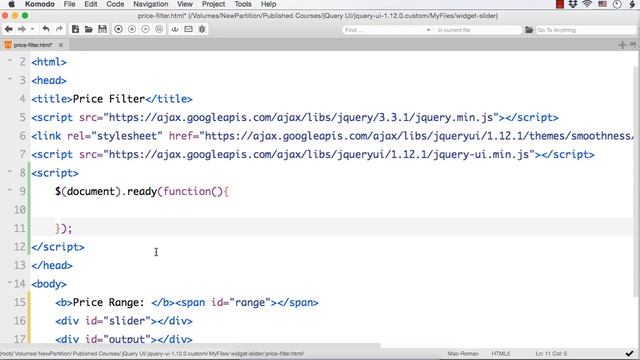Image resolution: width=640 pixels, height=360 pixels.
Task: Click the US flag input source icon
Action: 602,4
